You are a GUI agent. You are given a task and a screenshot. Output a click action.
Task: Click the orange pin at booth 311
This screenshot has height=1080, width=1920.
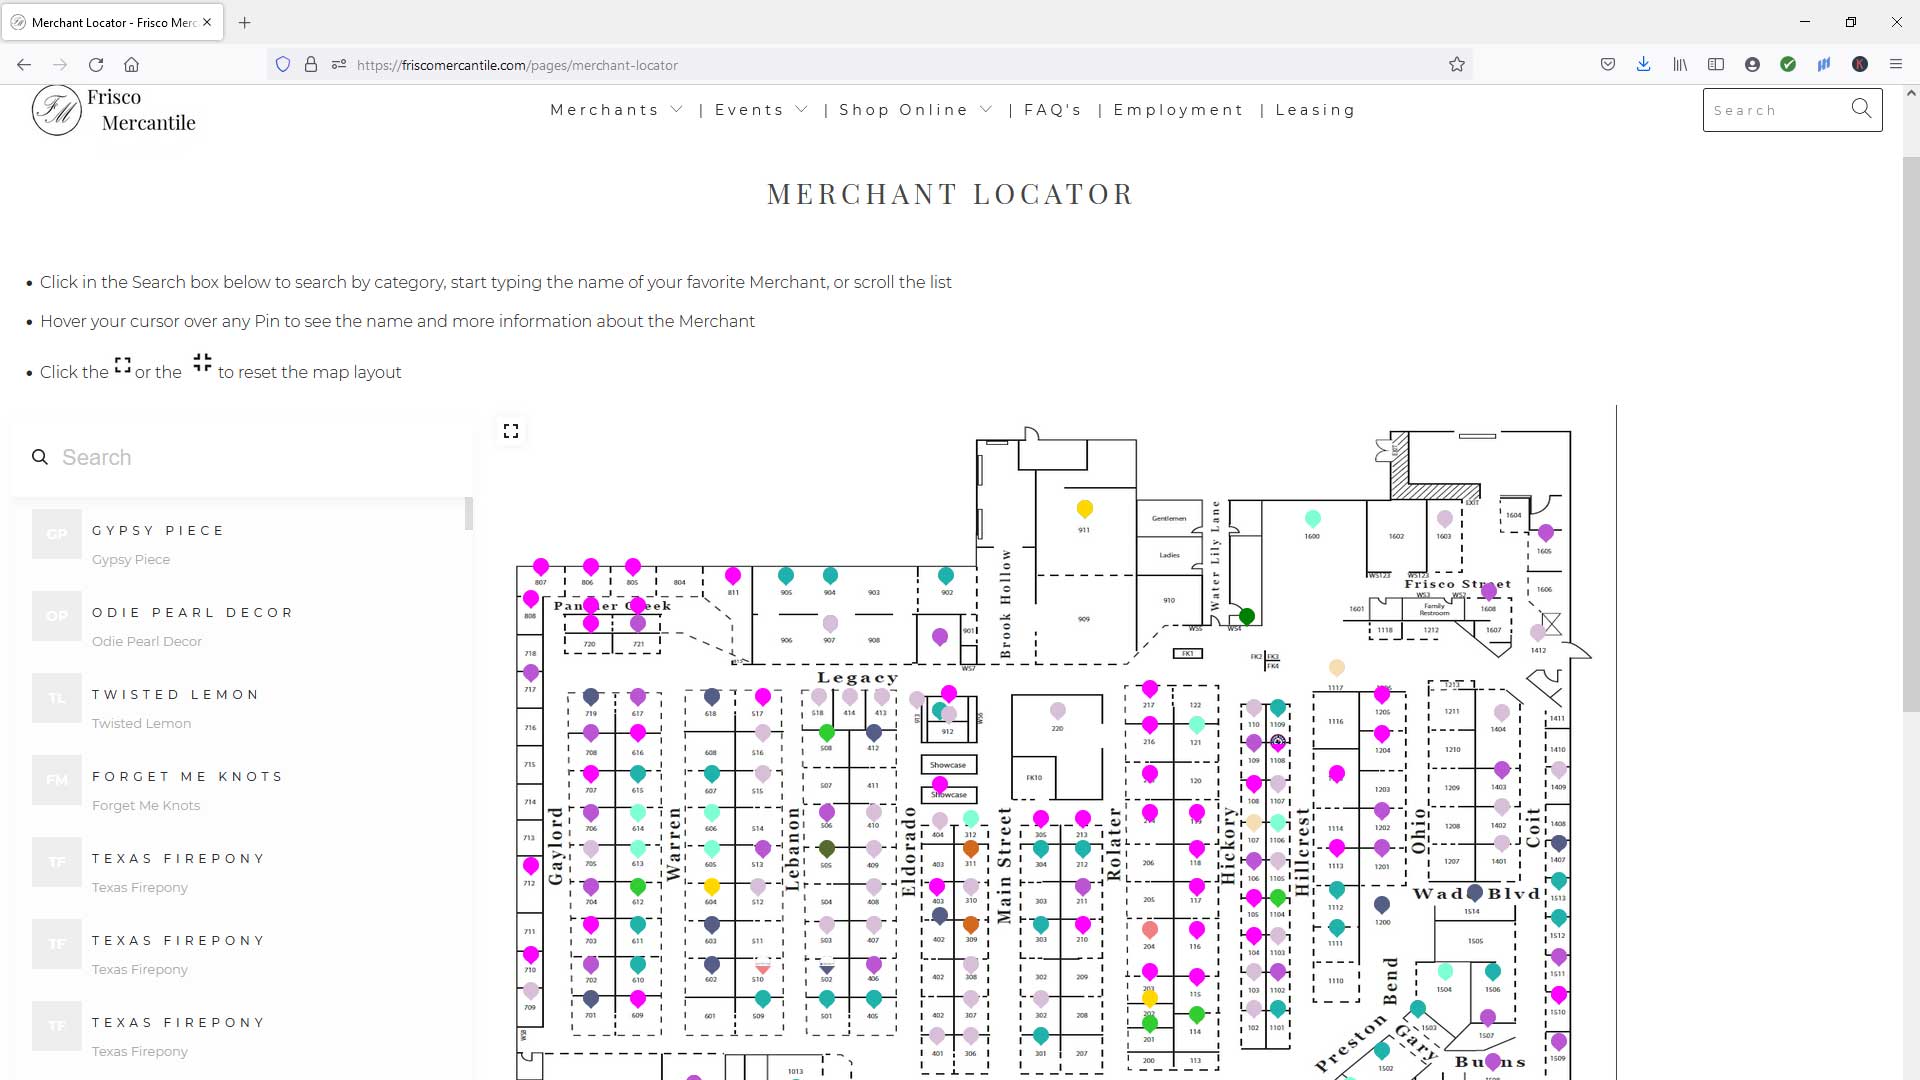[971, 850]
